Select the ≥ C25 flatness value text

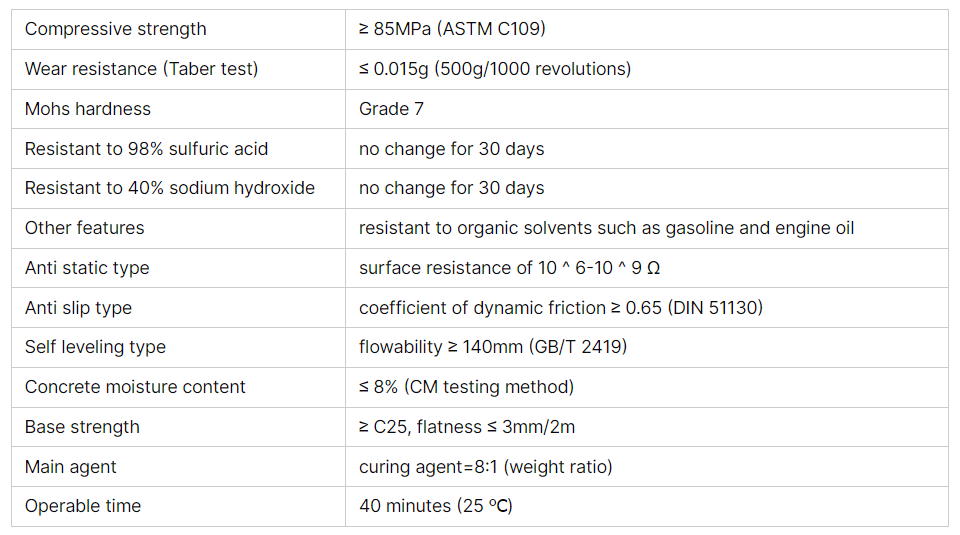tap(467, 427)
